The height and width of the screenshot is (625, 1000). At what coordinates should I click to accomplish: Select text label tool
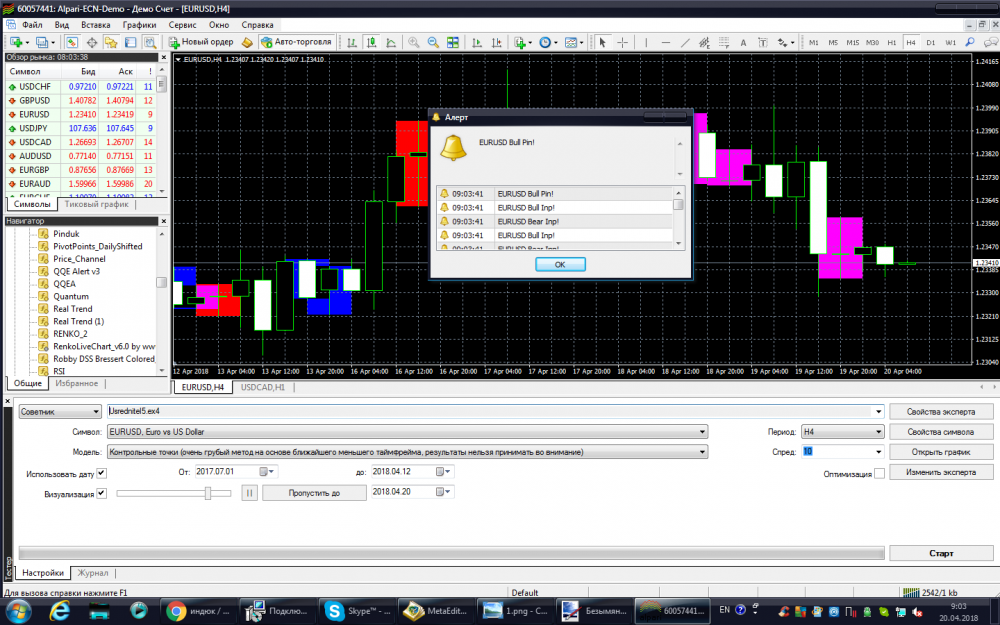[763, 42]
